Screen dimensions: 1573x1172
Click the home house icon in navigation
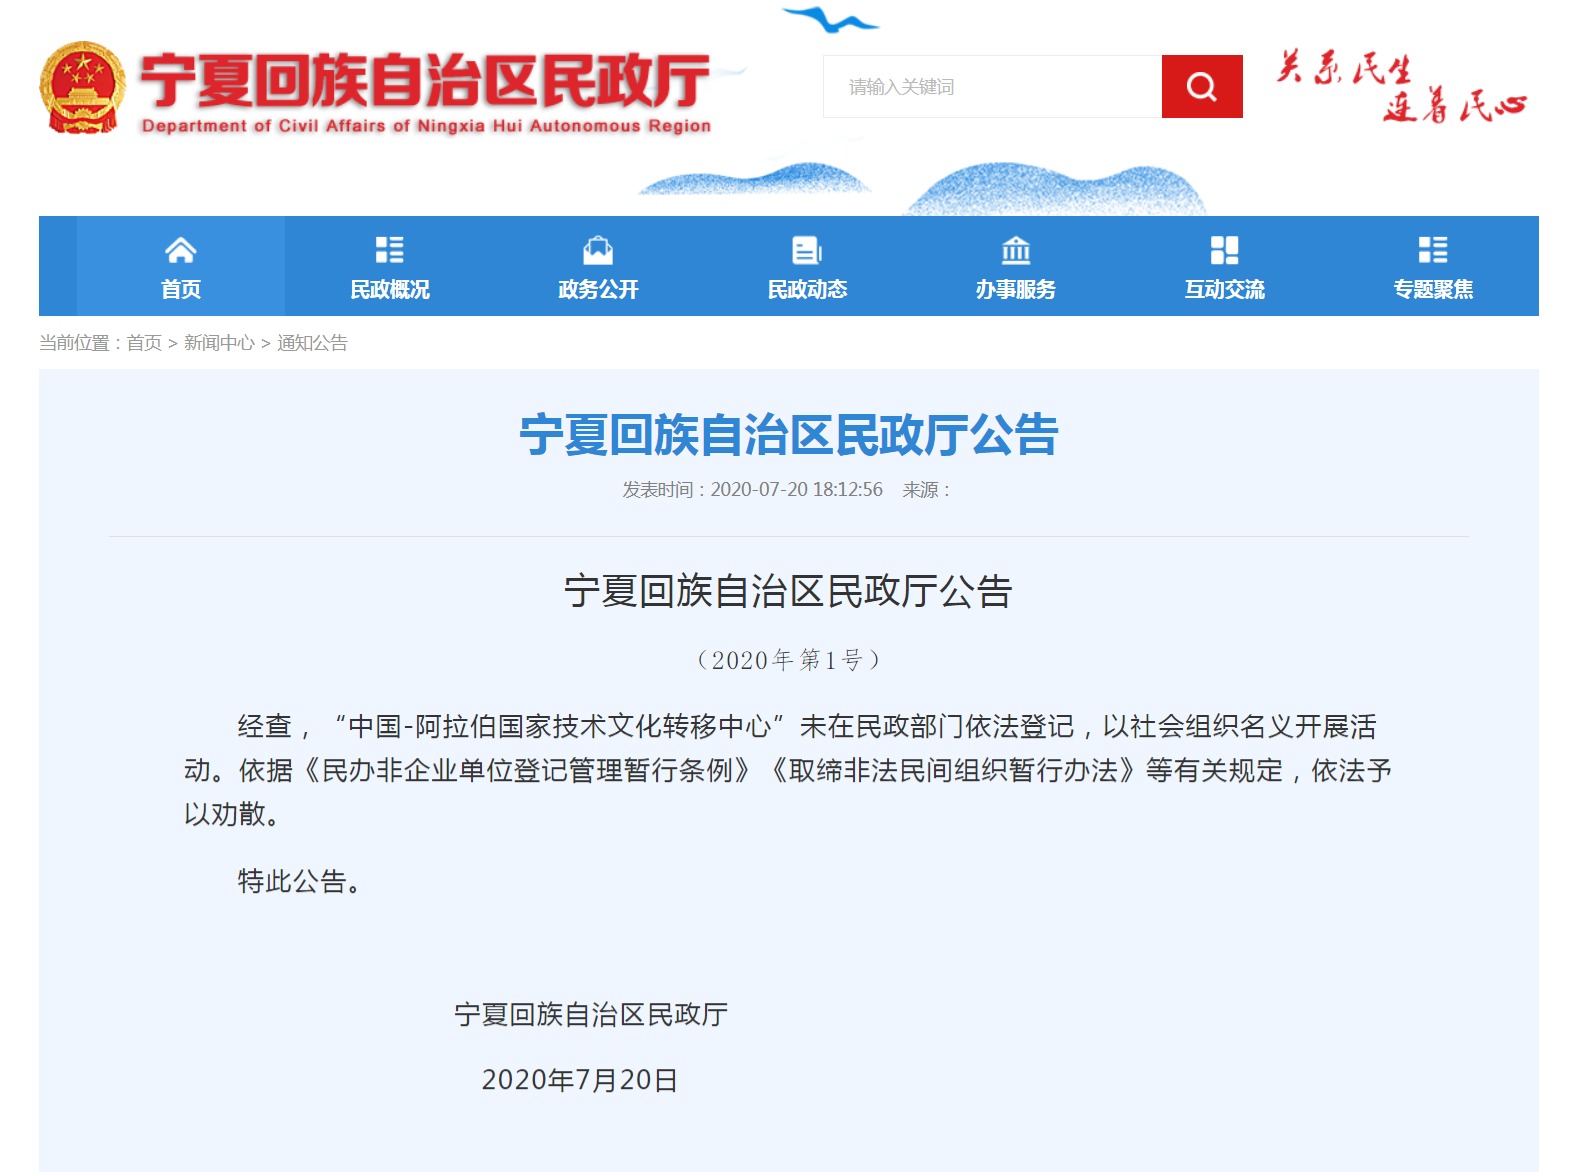[180, 249]
